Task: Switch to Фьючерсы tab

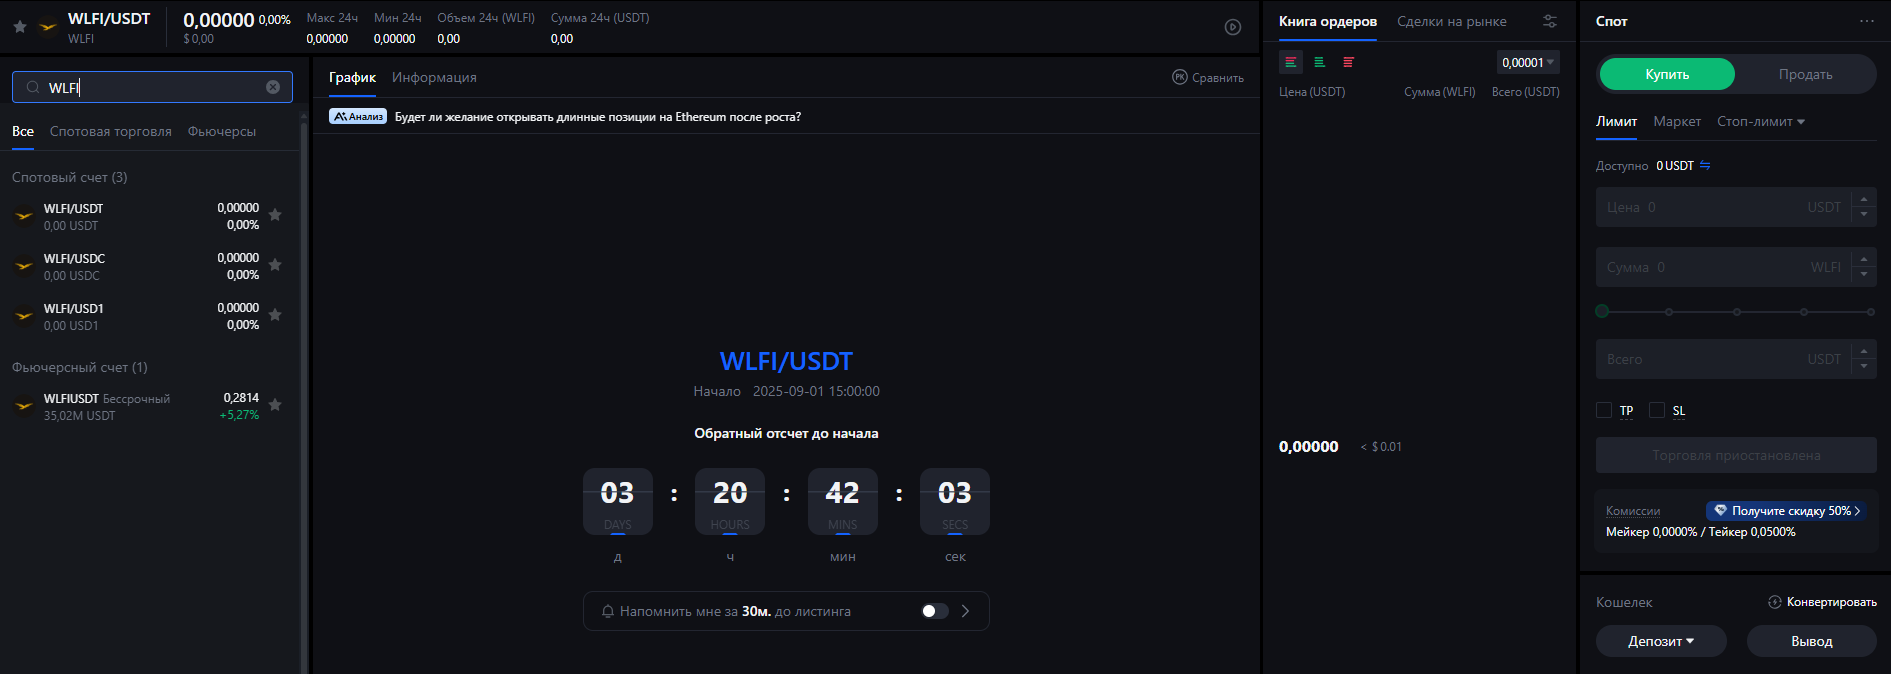Action: tap(222, 131)
